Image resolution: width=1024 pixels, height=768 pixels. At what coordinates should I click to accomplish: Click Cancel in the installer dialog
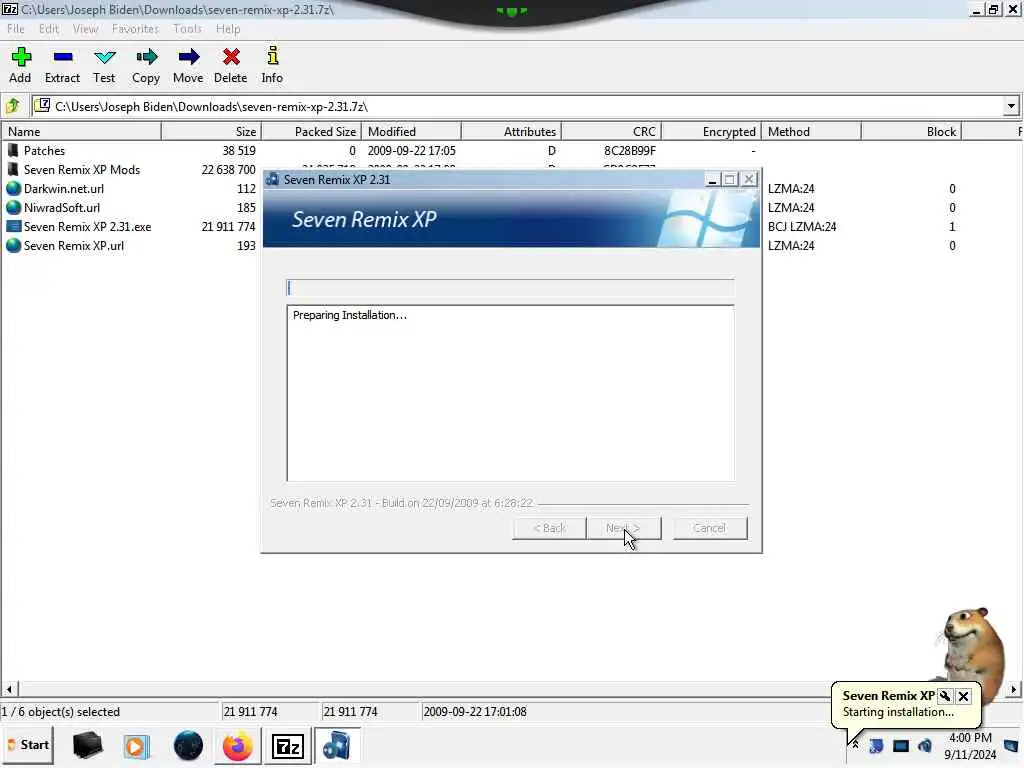[x=710, y=528]
